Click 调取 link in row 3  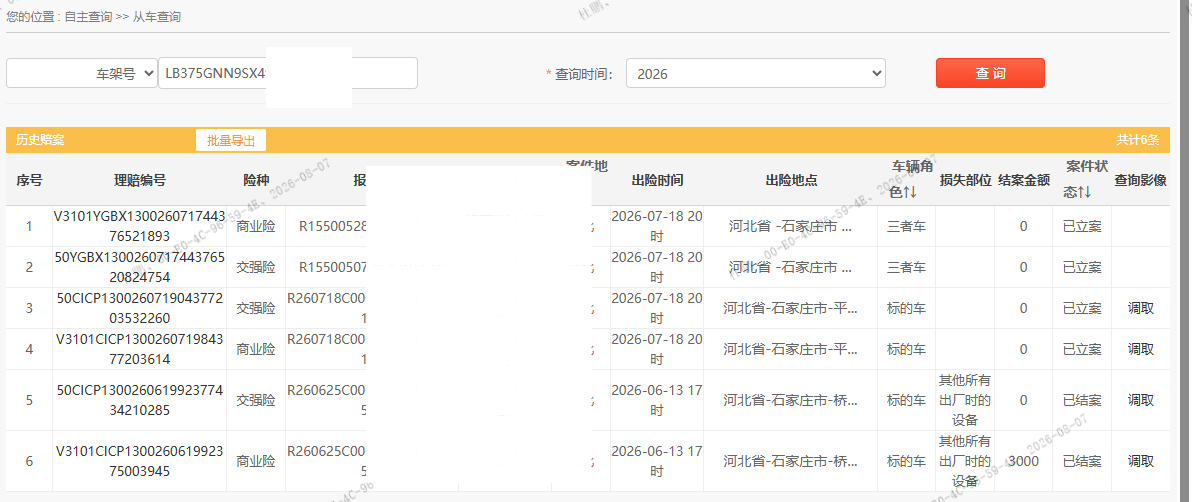(x=1140, y=308)
